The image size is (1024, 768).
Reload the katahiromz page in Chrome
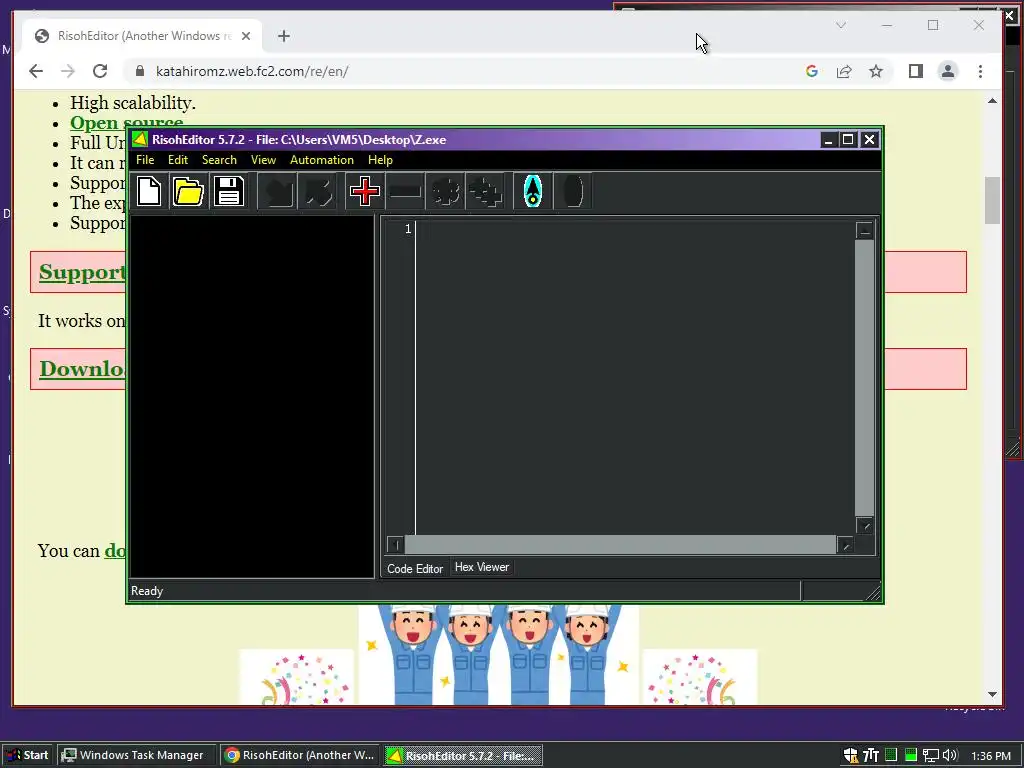point(100,71)
